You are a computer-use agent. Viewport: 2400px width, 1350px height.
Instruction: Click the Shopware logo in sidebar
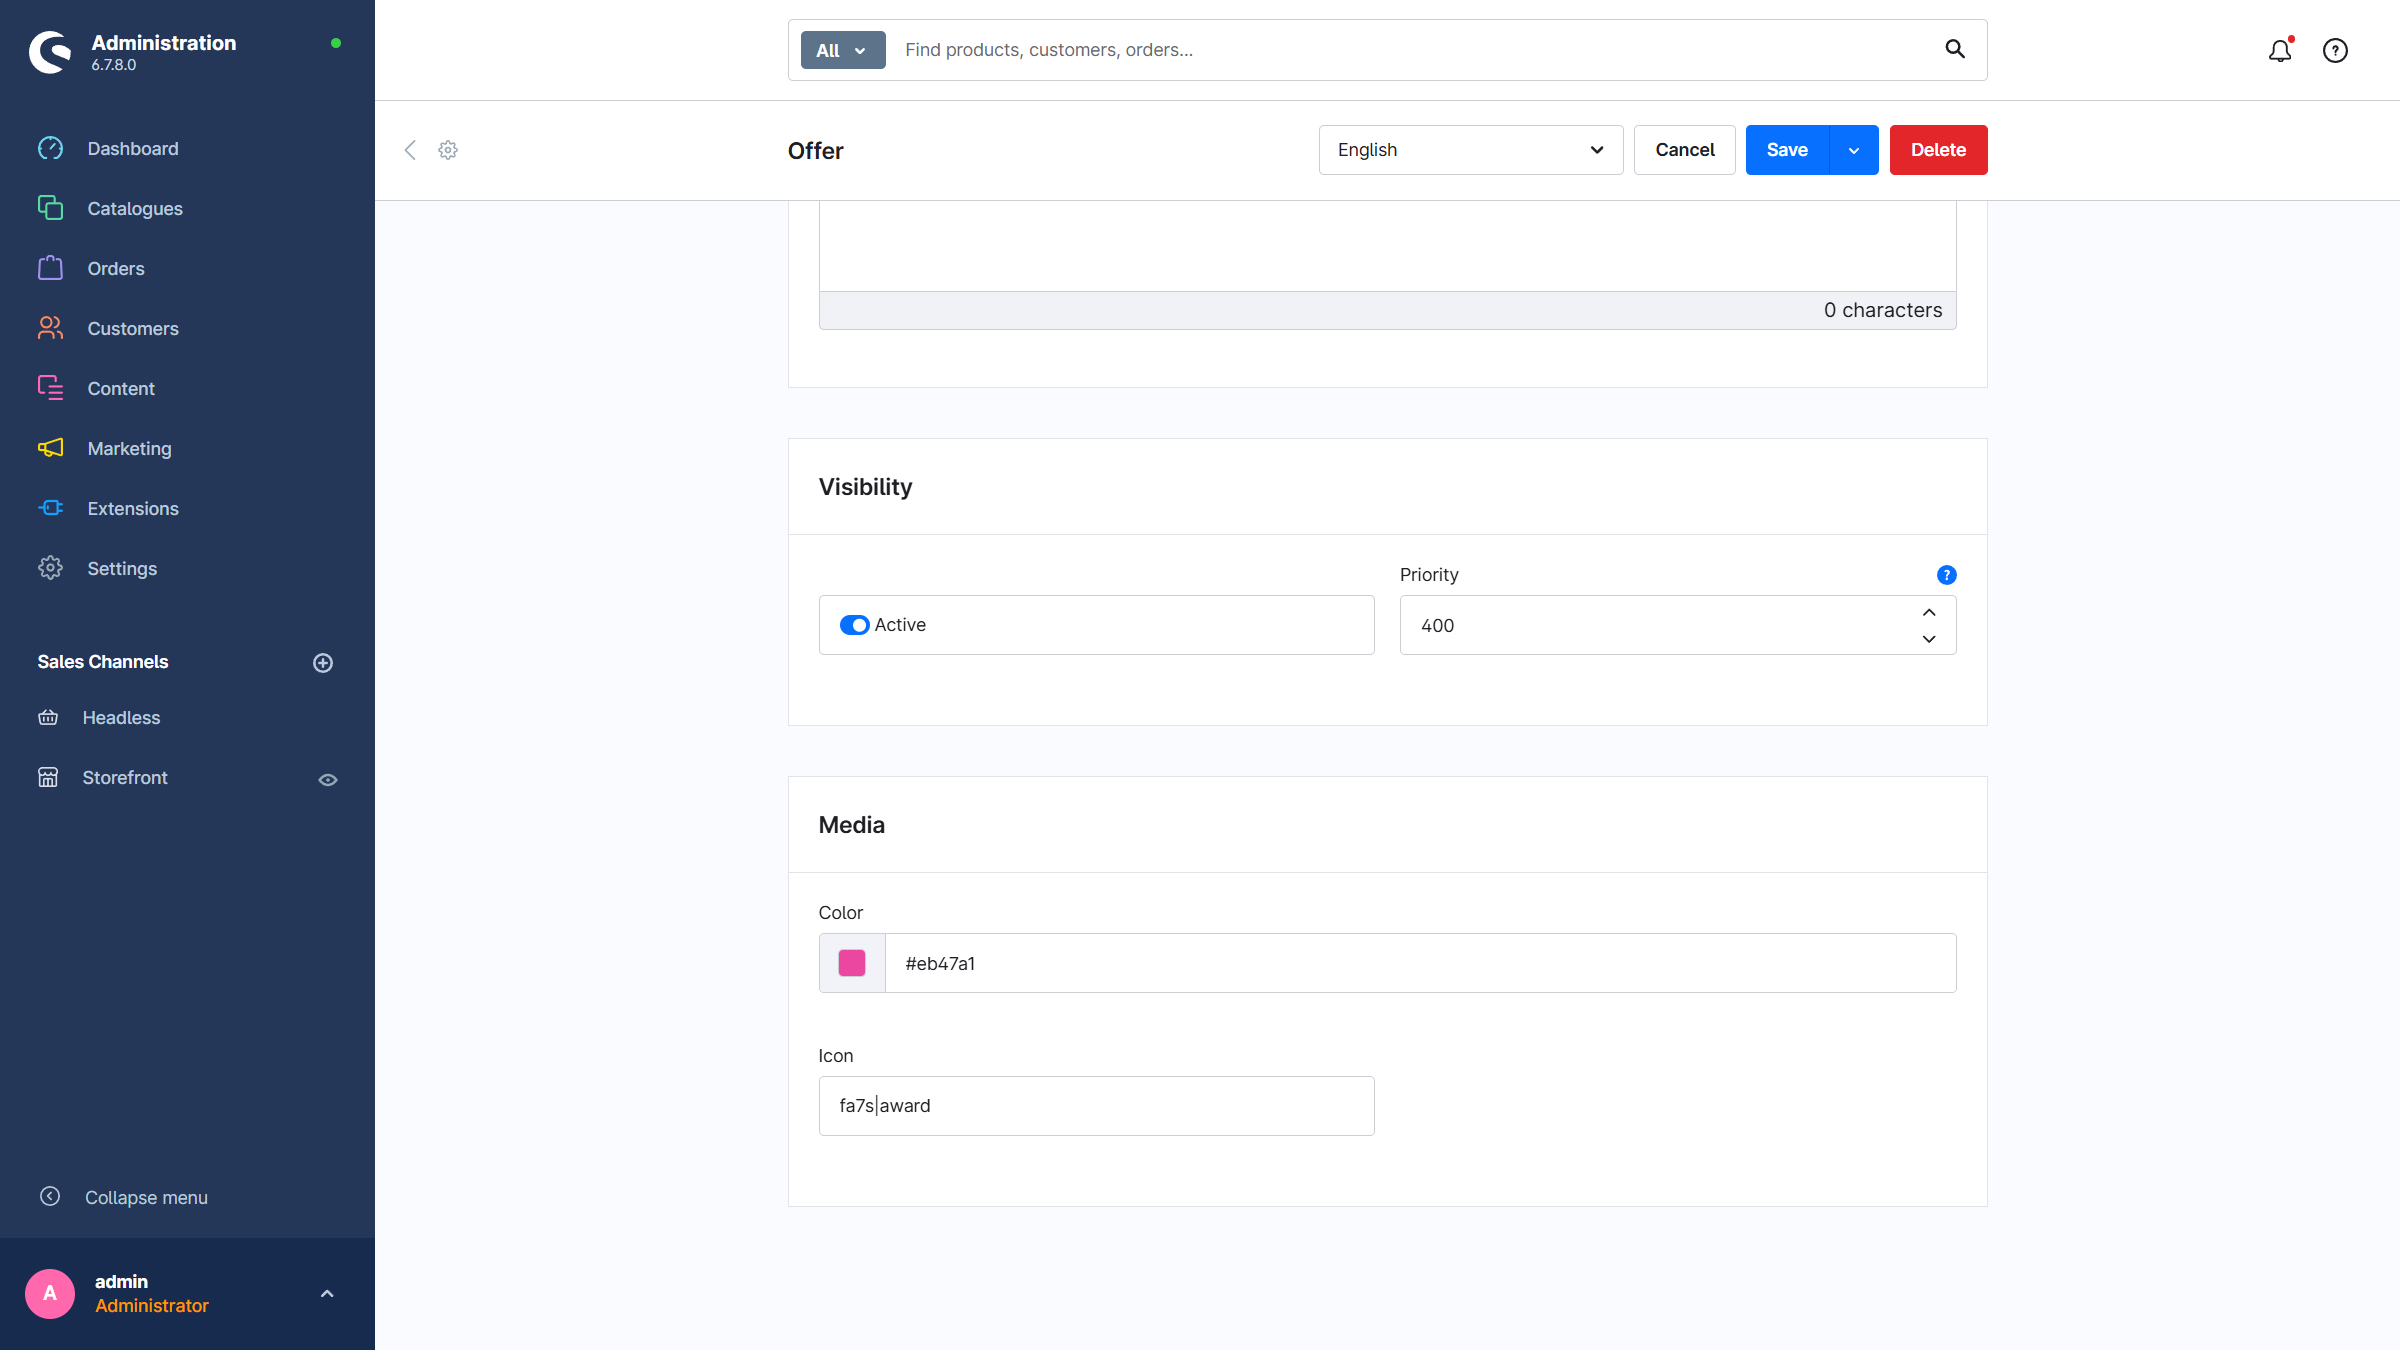[x=50, y=52]
